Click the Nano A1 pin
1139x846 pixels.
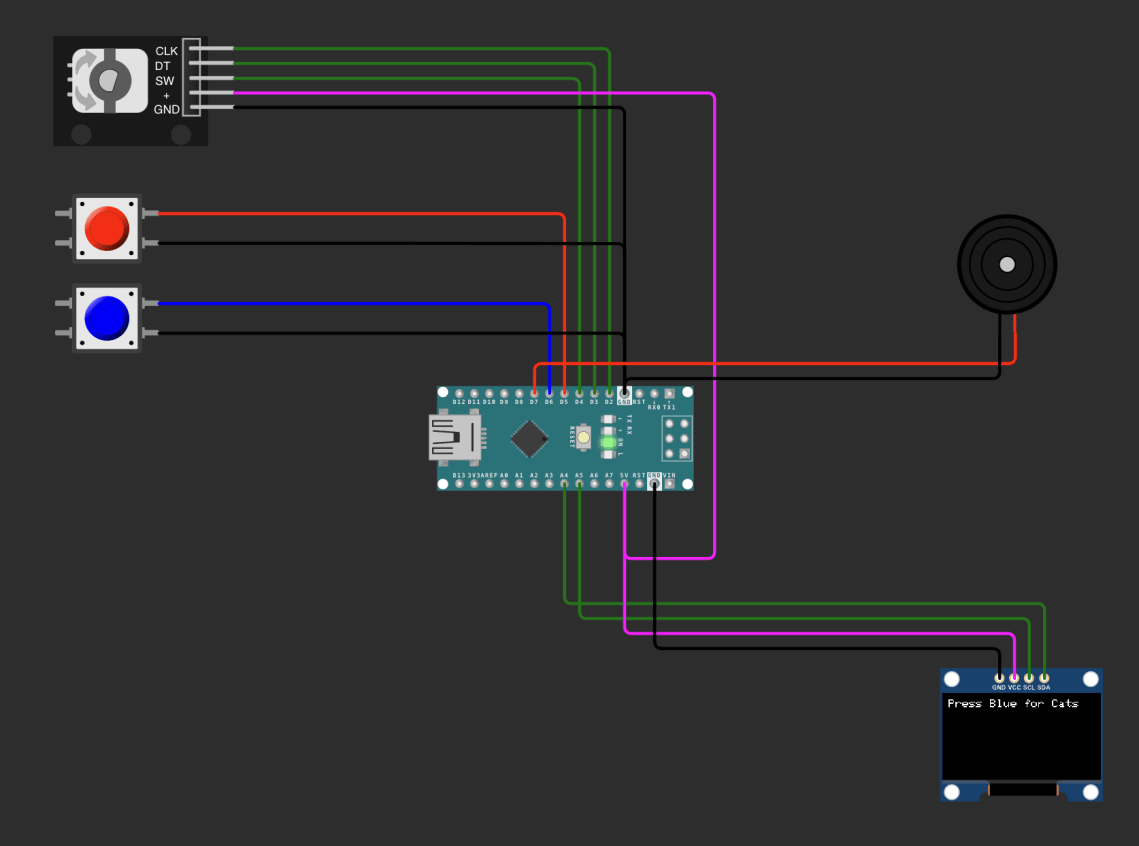tap(519, 484)
